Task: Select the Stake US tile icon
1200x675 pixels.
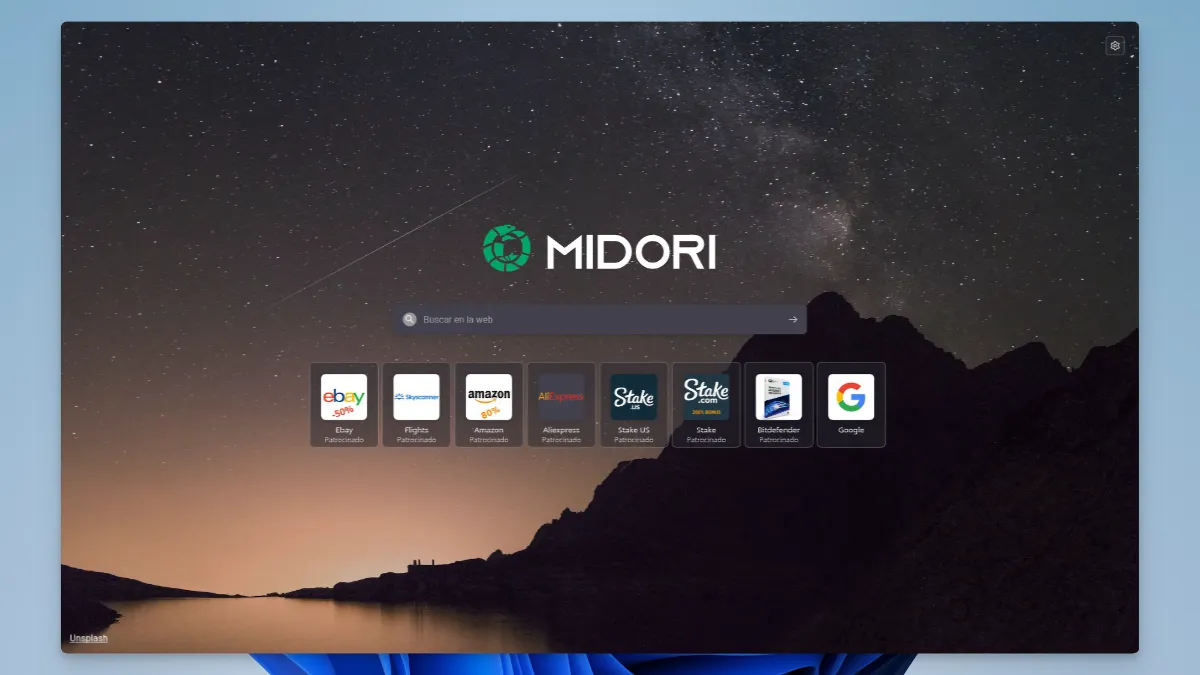Action: [634, 397]
